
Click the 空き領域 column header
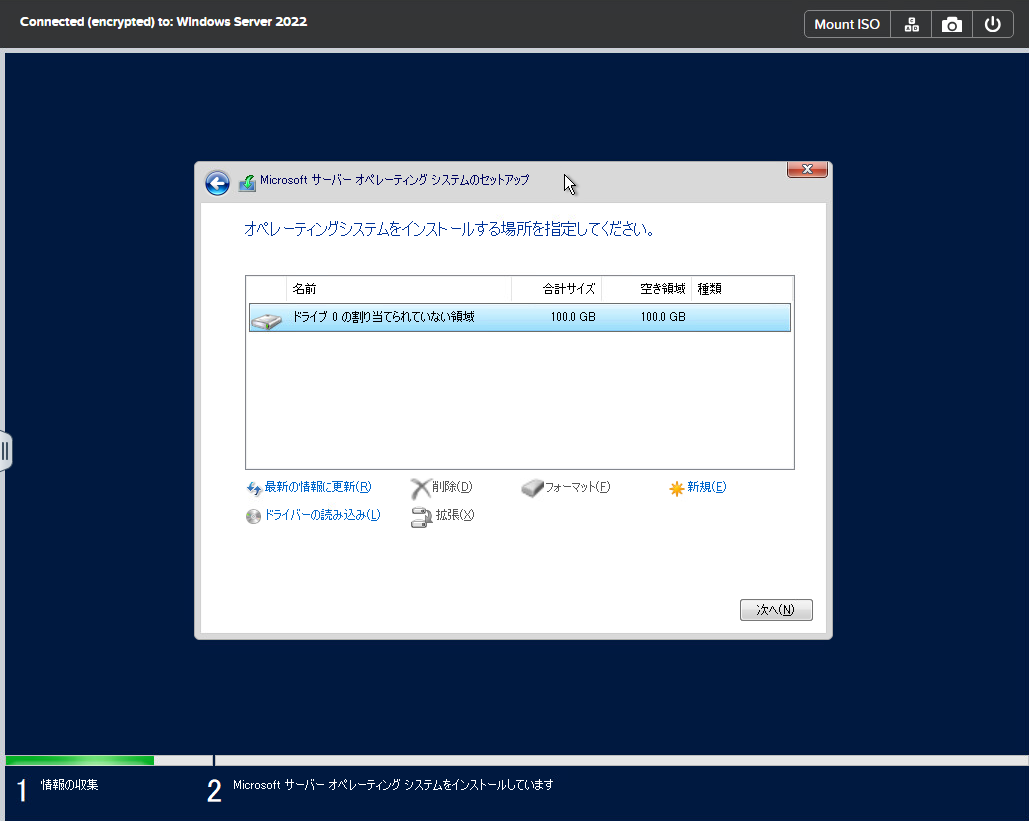(x=646, y=289)
